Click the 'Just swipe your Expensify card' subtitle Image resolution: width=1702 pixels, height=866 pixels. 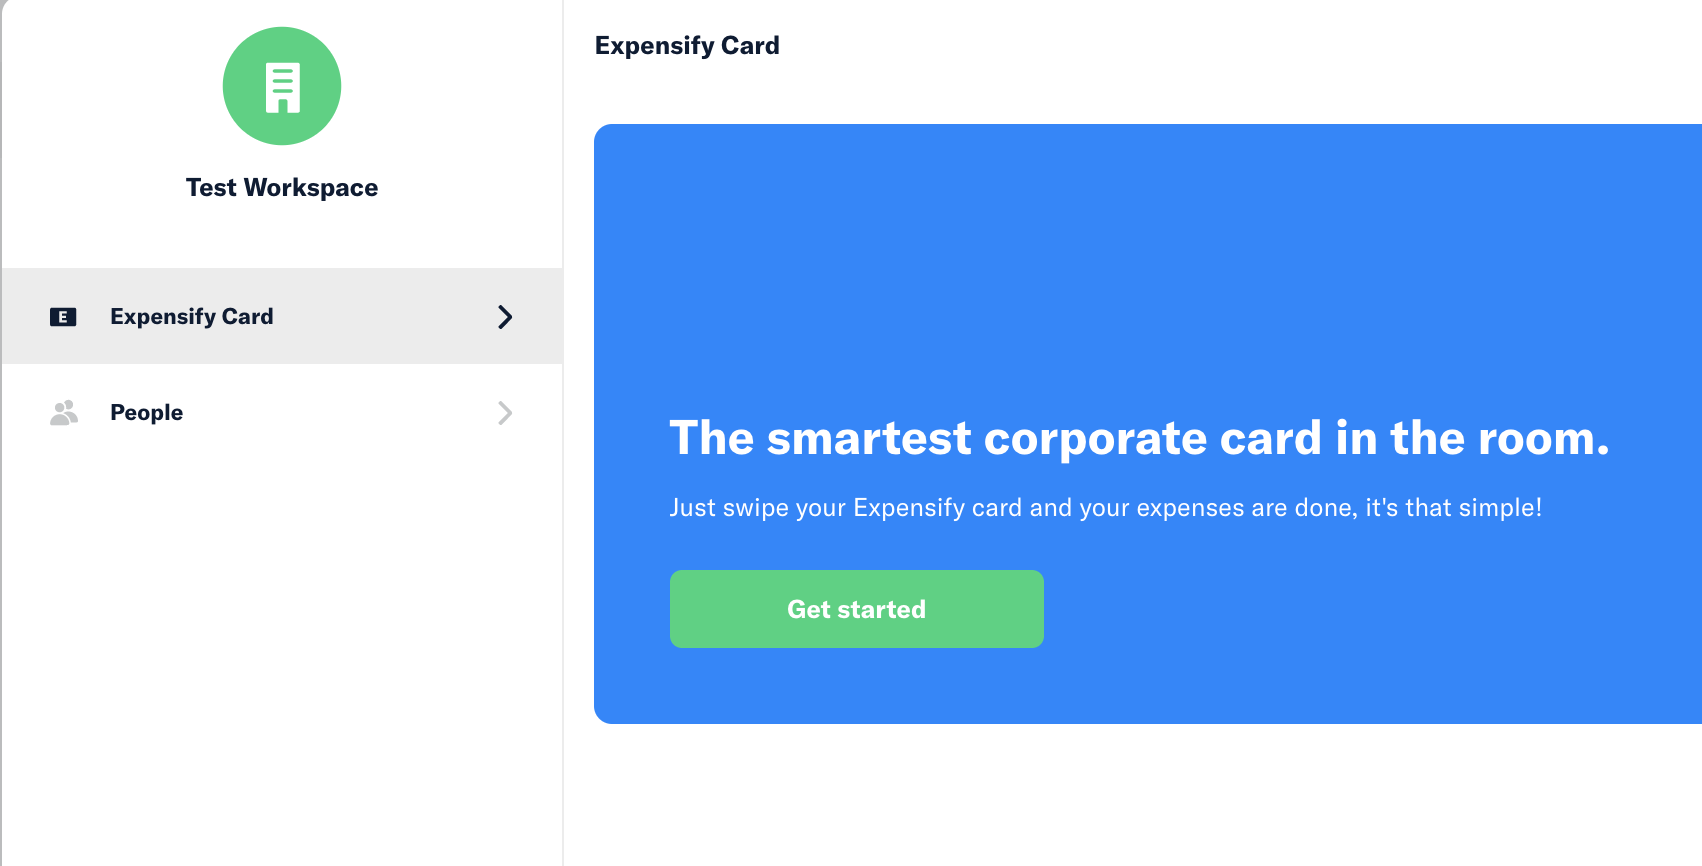pyautogui.click(x=1106, y=508)
